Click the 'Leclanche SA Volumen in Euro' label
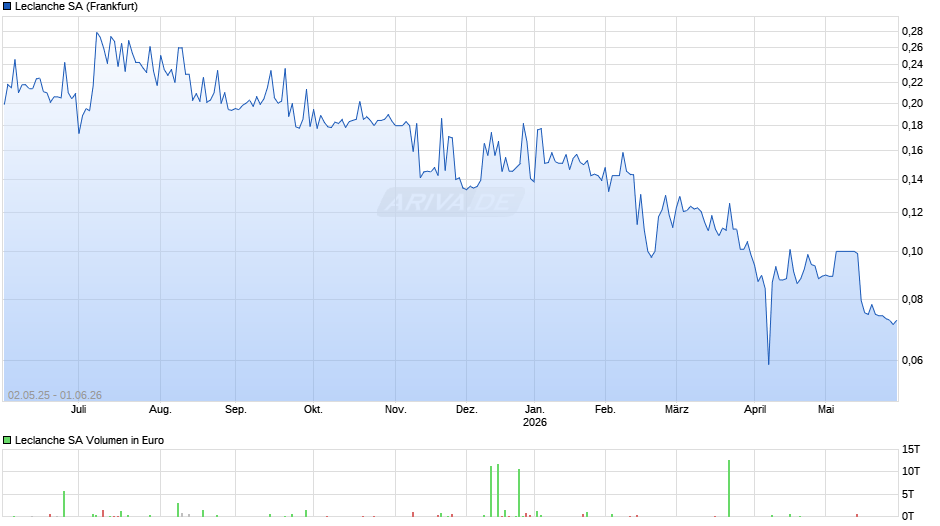The width and height of the screenshot is (940, 526). (x=89, y=440)
